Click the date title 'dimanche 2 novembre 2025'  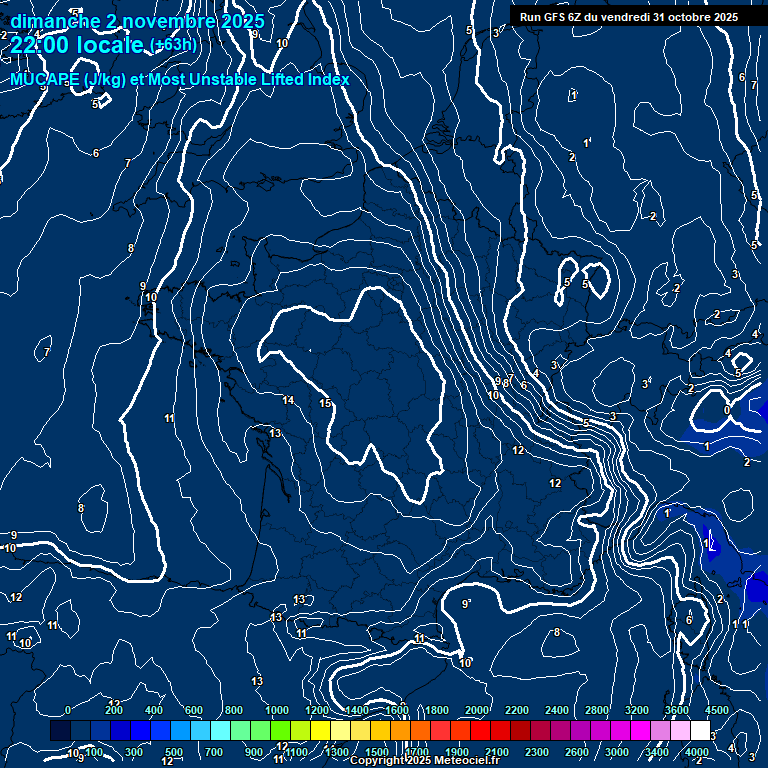click(137, 21)
